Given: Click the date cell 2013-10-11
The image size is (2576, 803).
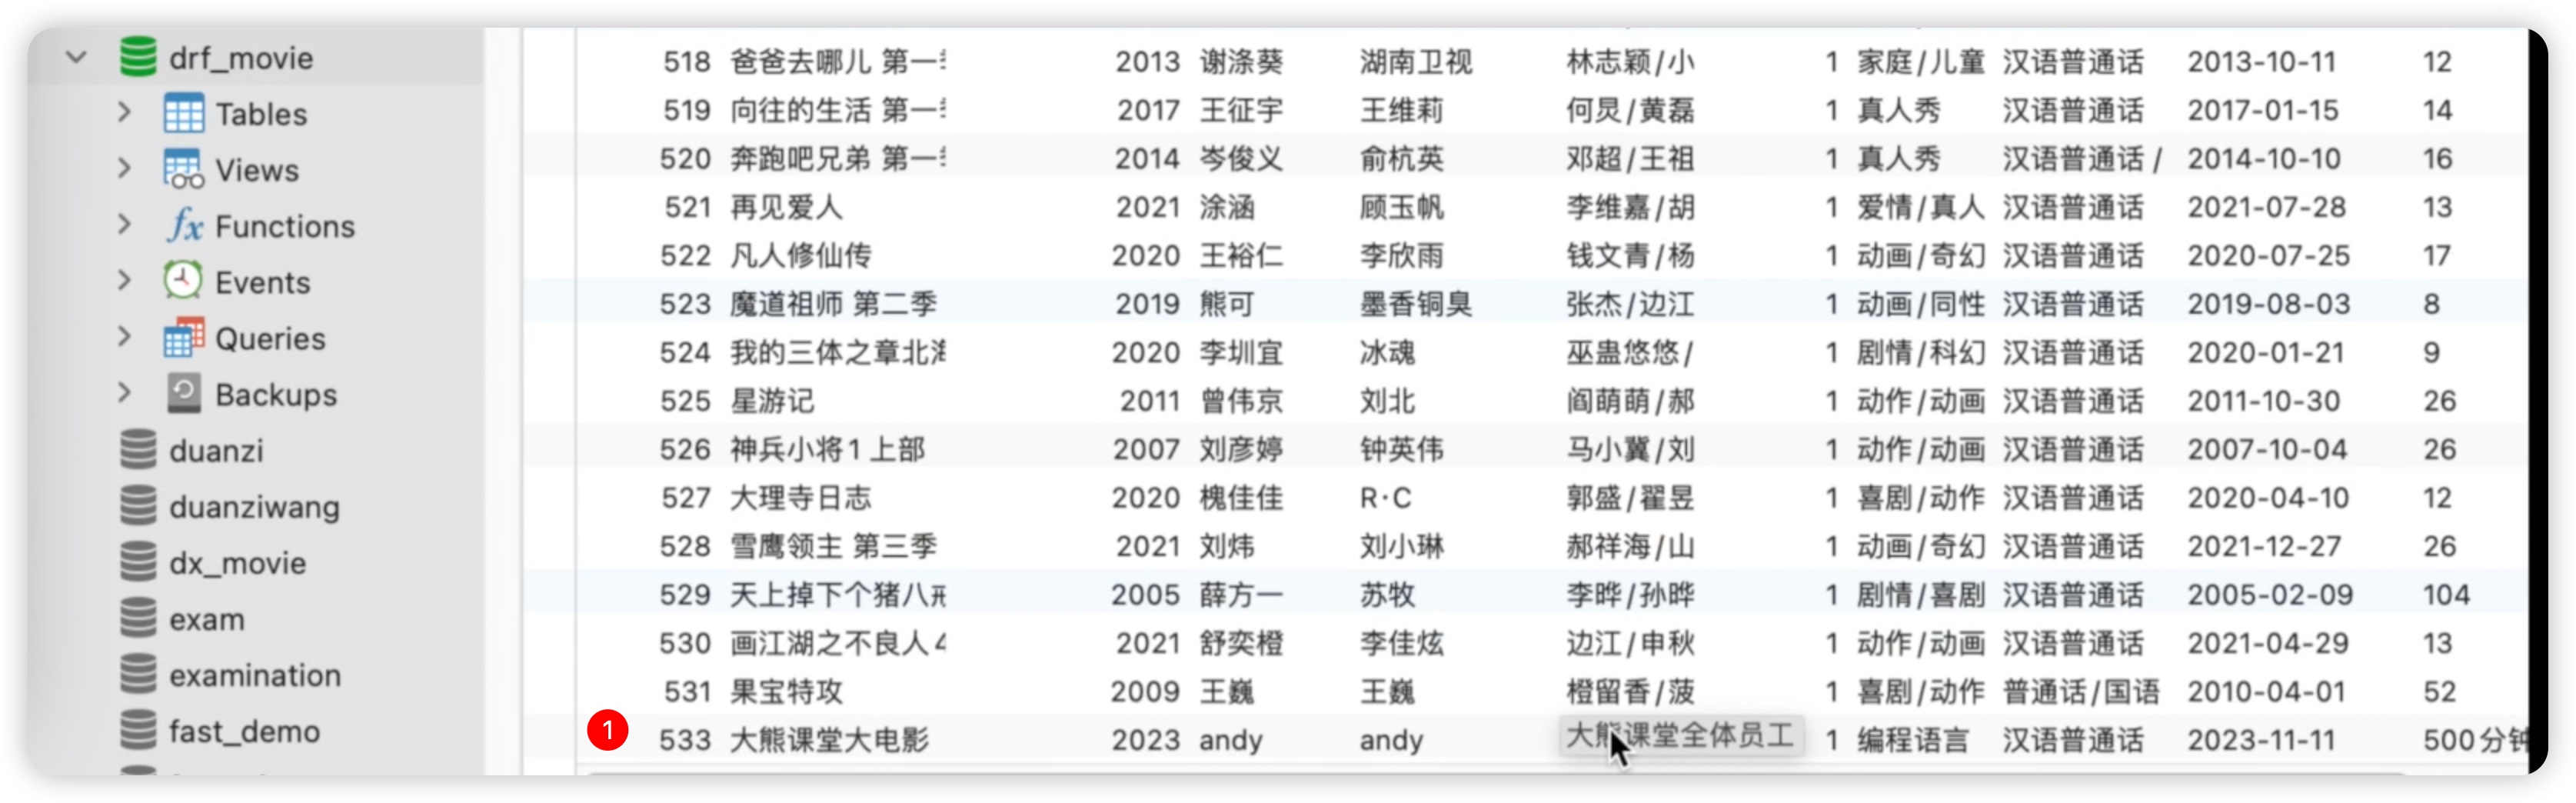Looking at the screenshot, I should 2261,62.
